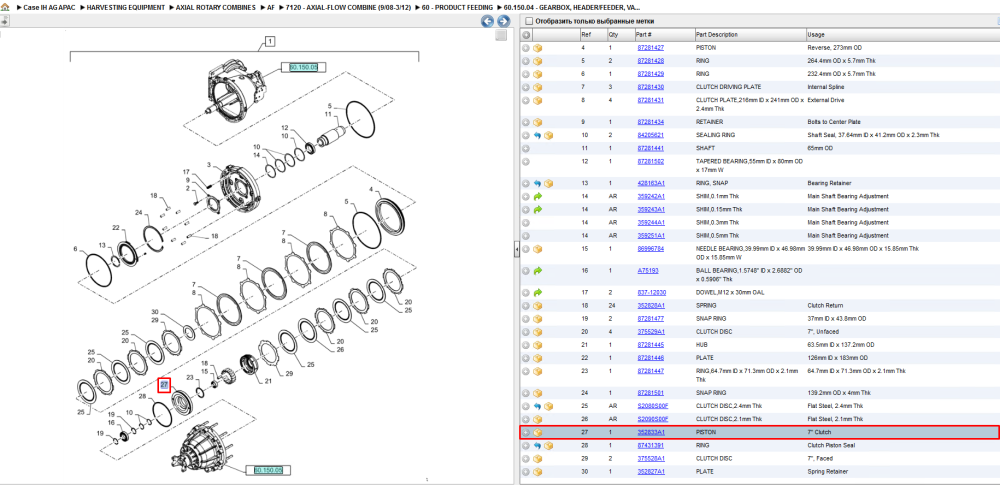This screenshot has width=1000, height=485.
Task: Select gray circle toggle for SNAP RING 87281581
Action: coord(526,393)
